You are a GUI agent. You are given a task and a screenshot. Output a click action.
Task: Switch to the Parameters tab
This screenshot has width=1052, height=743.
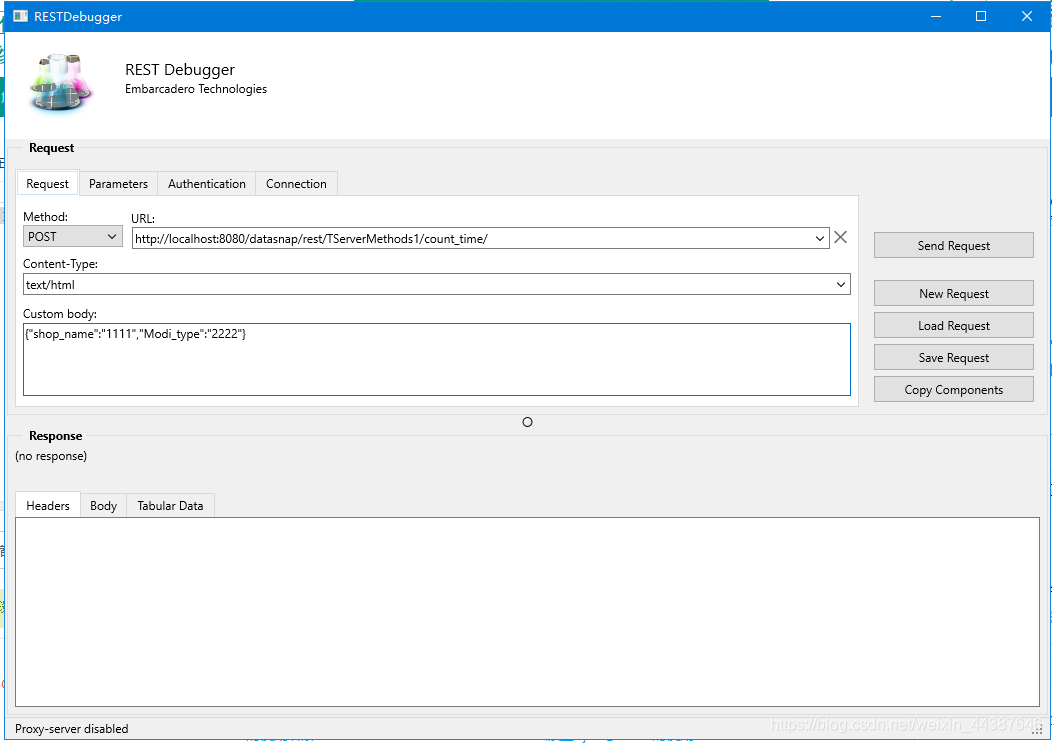[117, 183]
